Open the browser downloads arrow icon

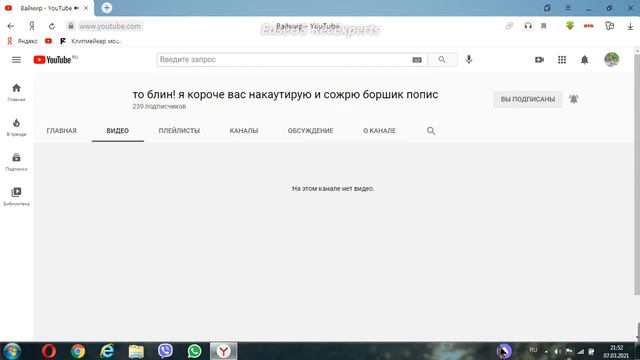630,26
